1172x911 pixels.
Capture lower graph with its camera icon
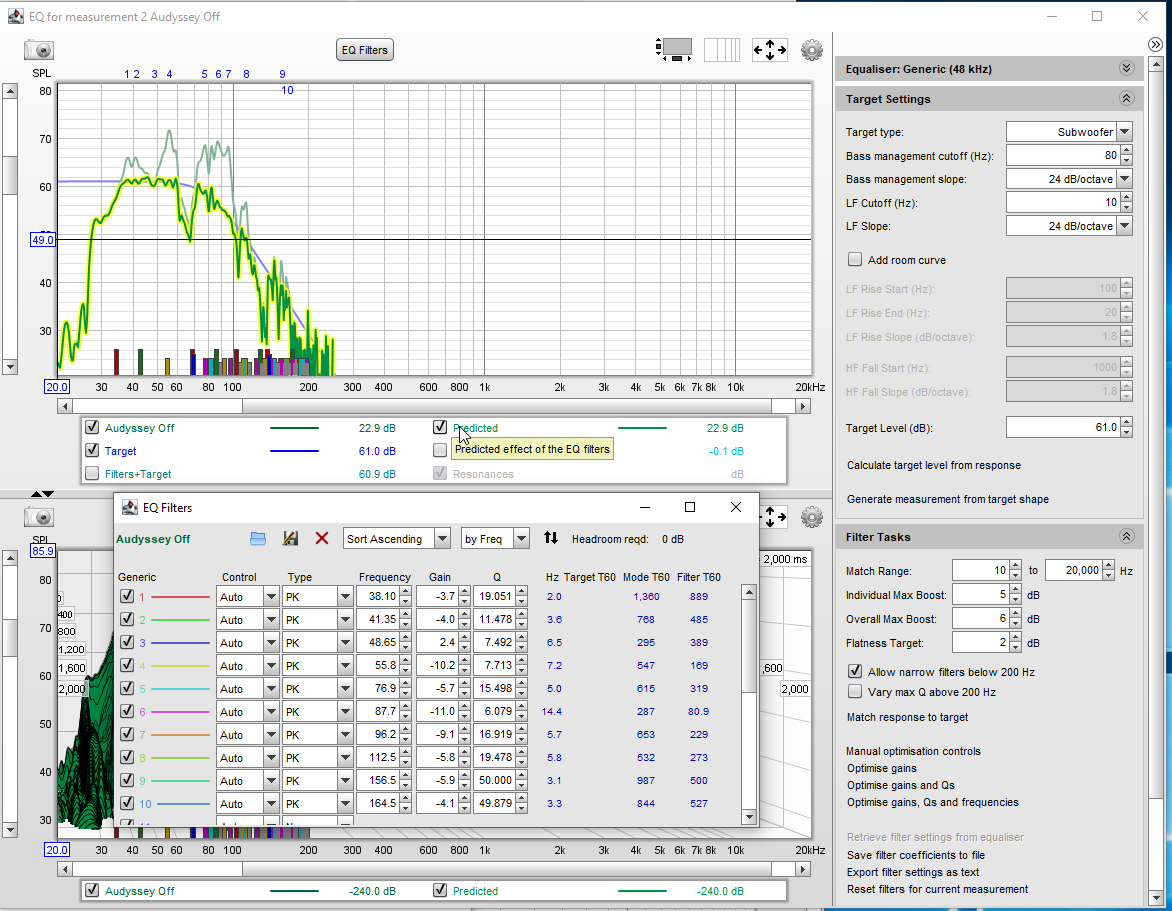[x=39, y=517]
